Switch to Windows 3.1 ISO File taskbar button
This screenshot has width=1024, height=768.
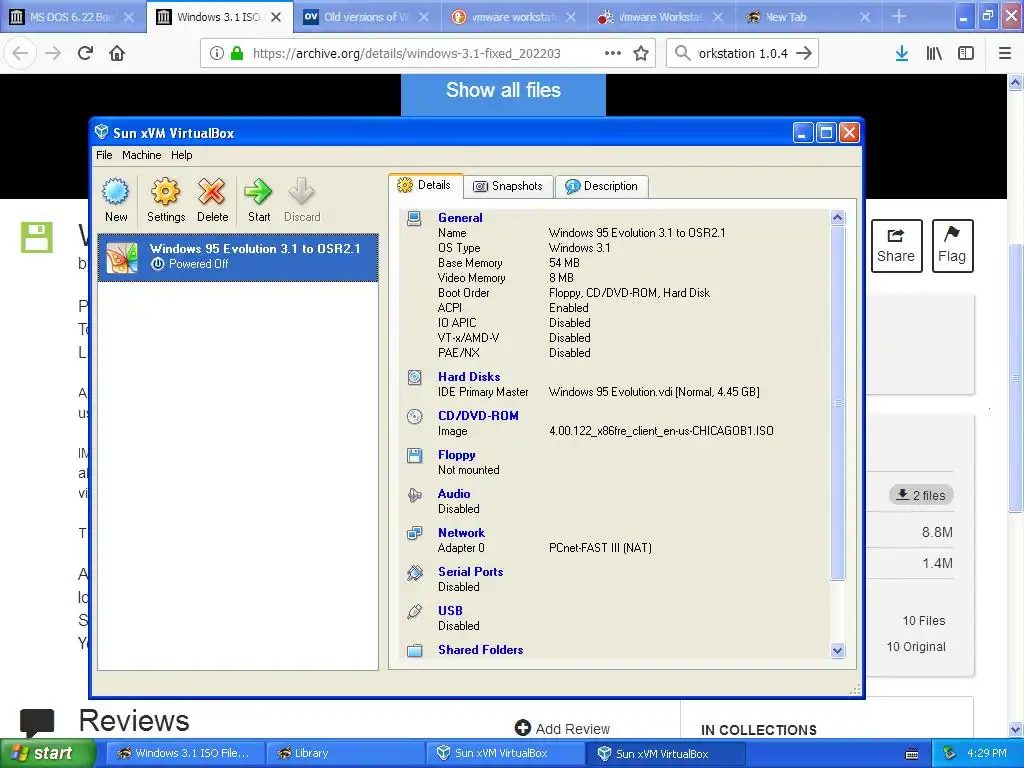186,753
